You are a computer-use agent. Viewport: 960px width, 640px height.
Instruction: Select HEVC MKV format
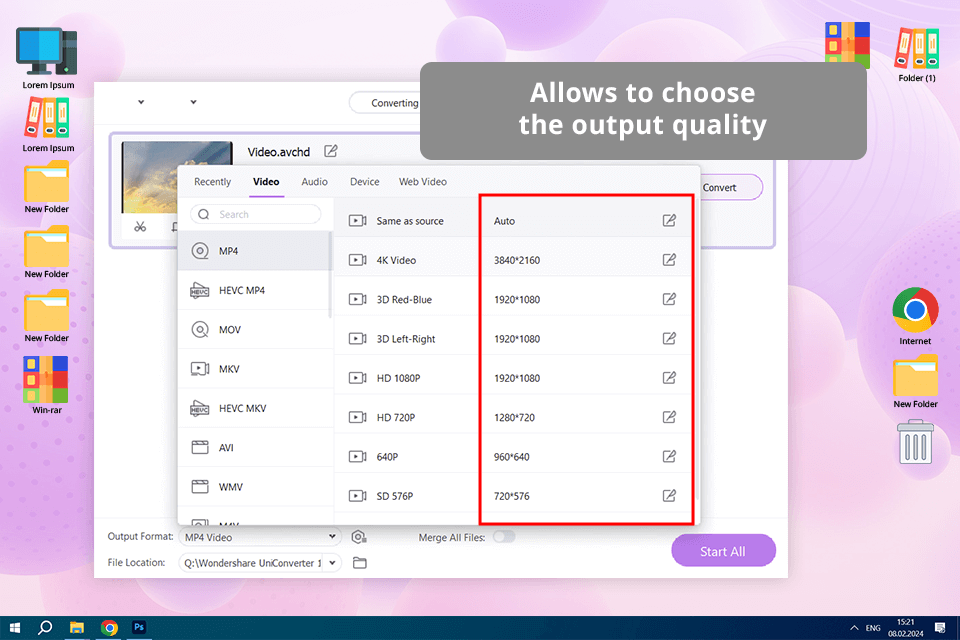pyautogui.click(x=255, y=408)
